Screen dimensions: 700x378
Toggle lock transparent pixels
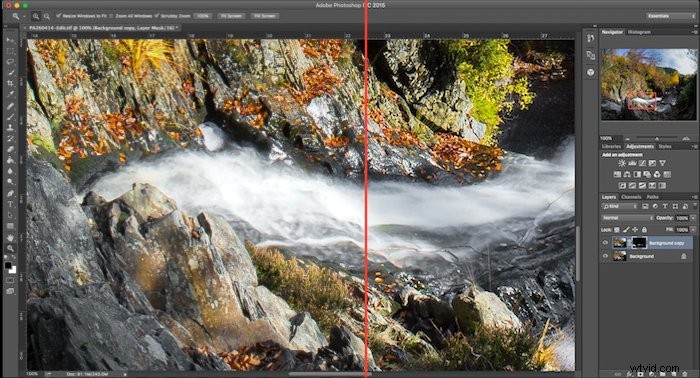[617, 230]
